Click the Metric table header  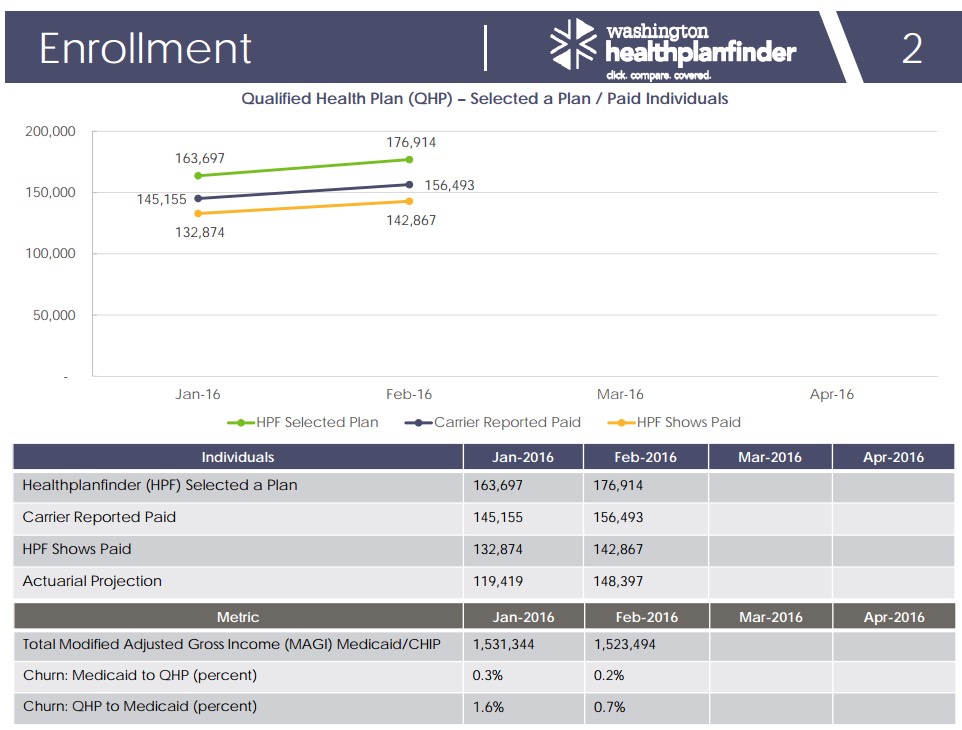coord(238,617)
